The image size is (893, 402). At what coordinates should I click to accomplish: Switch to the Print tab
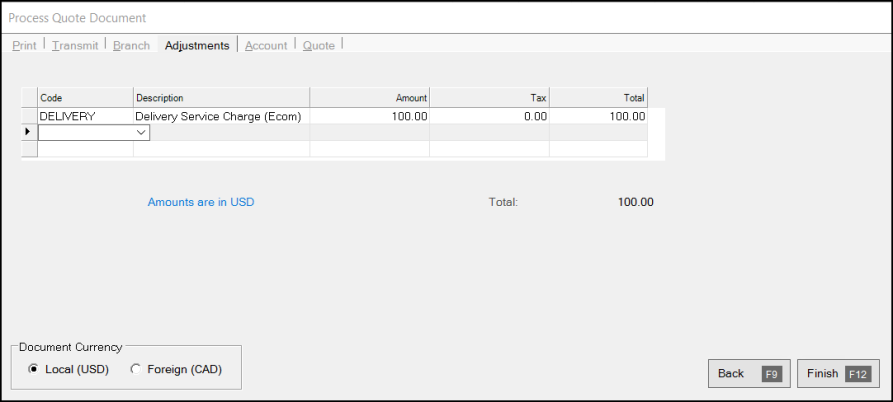(24, 46)
